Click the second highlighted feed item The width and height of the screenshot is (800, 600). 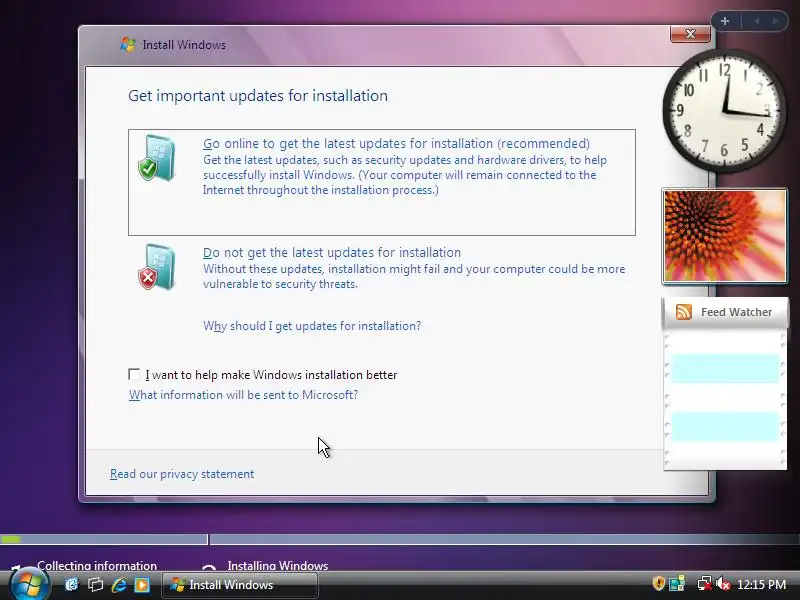[x=725, y=426]
